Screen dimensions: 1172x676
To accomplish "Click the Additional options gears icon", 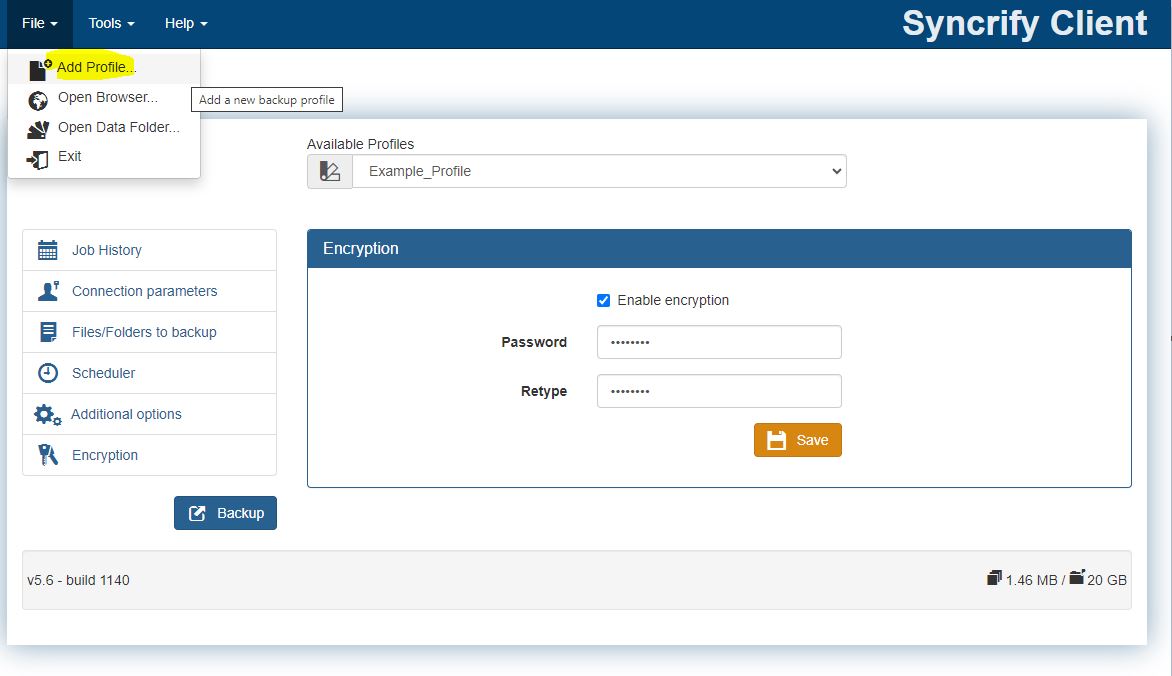I will pyautogui.click(x=47, y=414).
